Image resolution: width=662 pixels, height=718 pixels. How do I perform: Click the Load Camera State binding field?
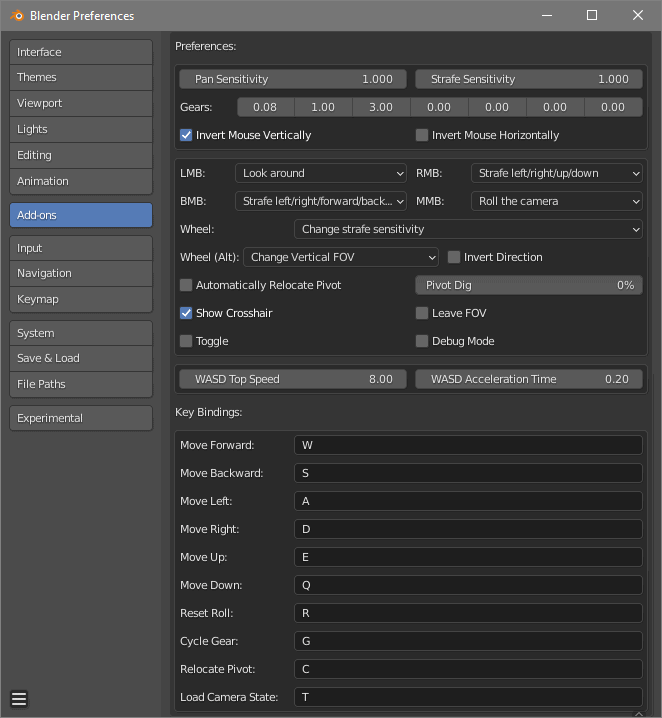pyautogui.click(x=468, y=697)
